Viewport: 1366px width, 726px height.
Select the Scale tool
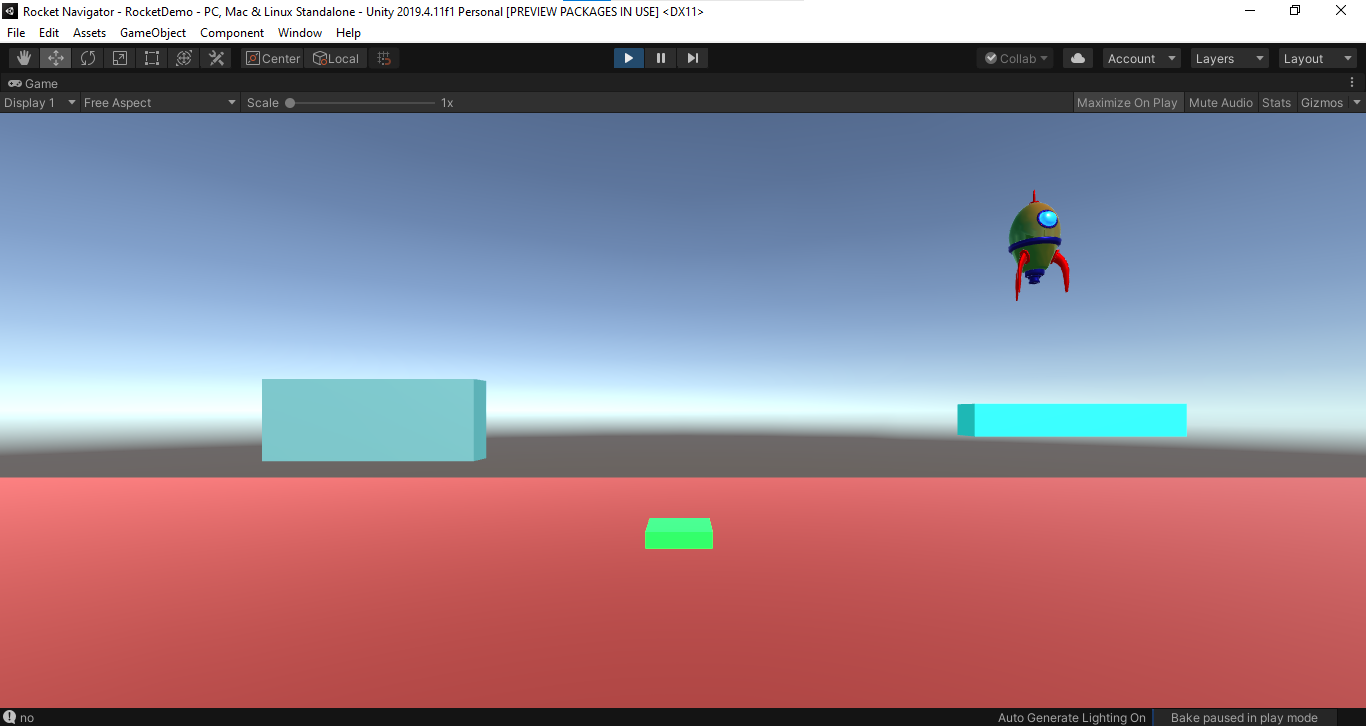(x=120, y=58)
